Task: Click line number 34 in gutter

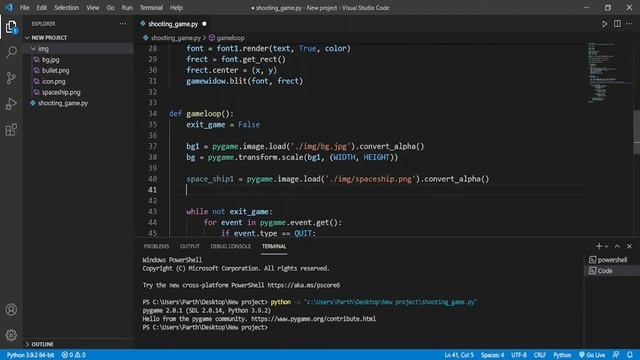Action: (x=152, y=114)
